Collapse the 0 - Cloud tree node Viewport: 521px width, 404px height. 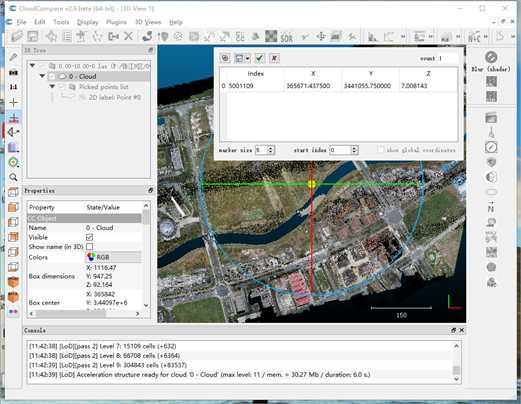[x=42, y=76]
